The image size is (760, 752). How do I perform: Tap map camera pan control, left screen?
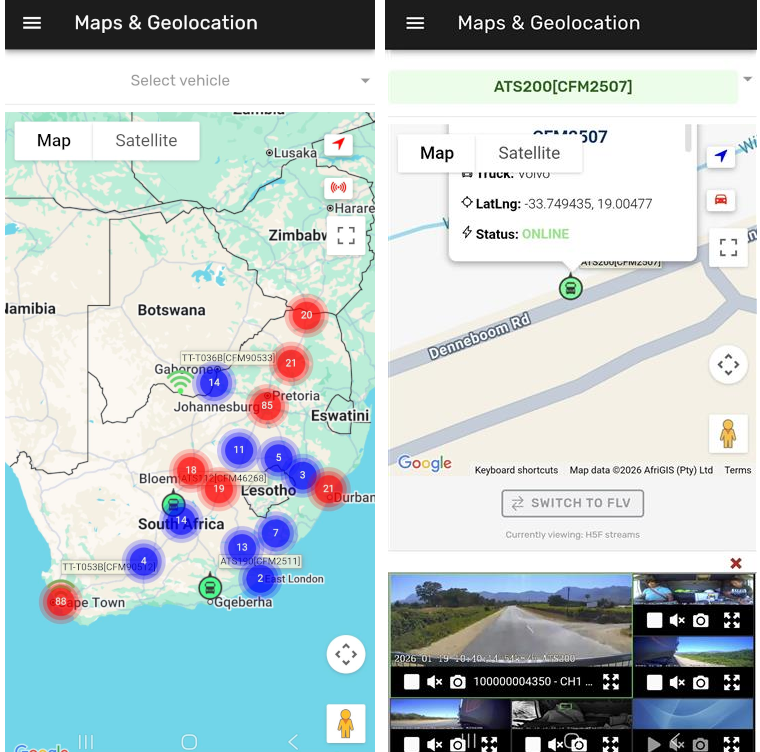[x=346, y=654]
